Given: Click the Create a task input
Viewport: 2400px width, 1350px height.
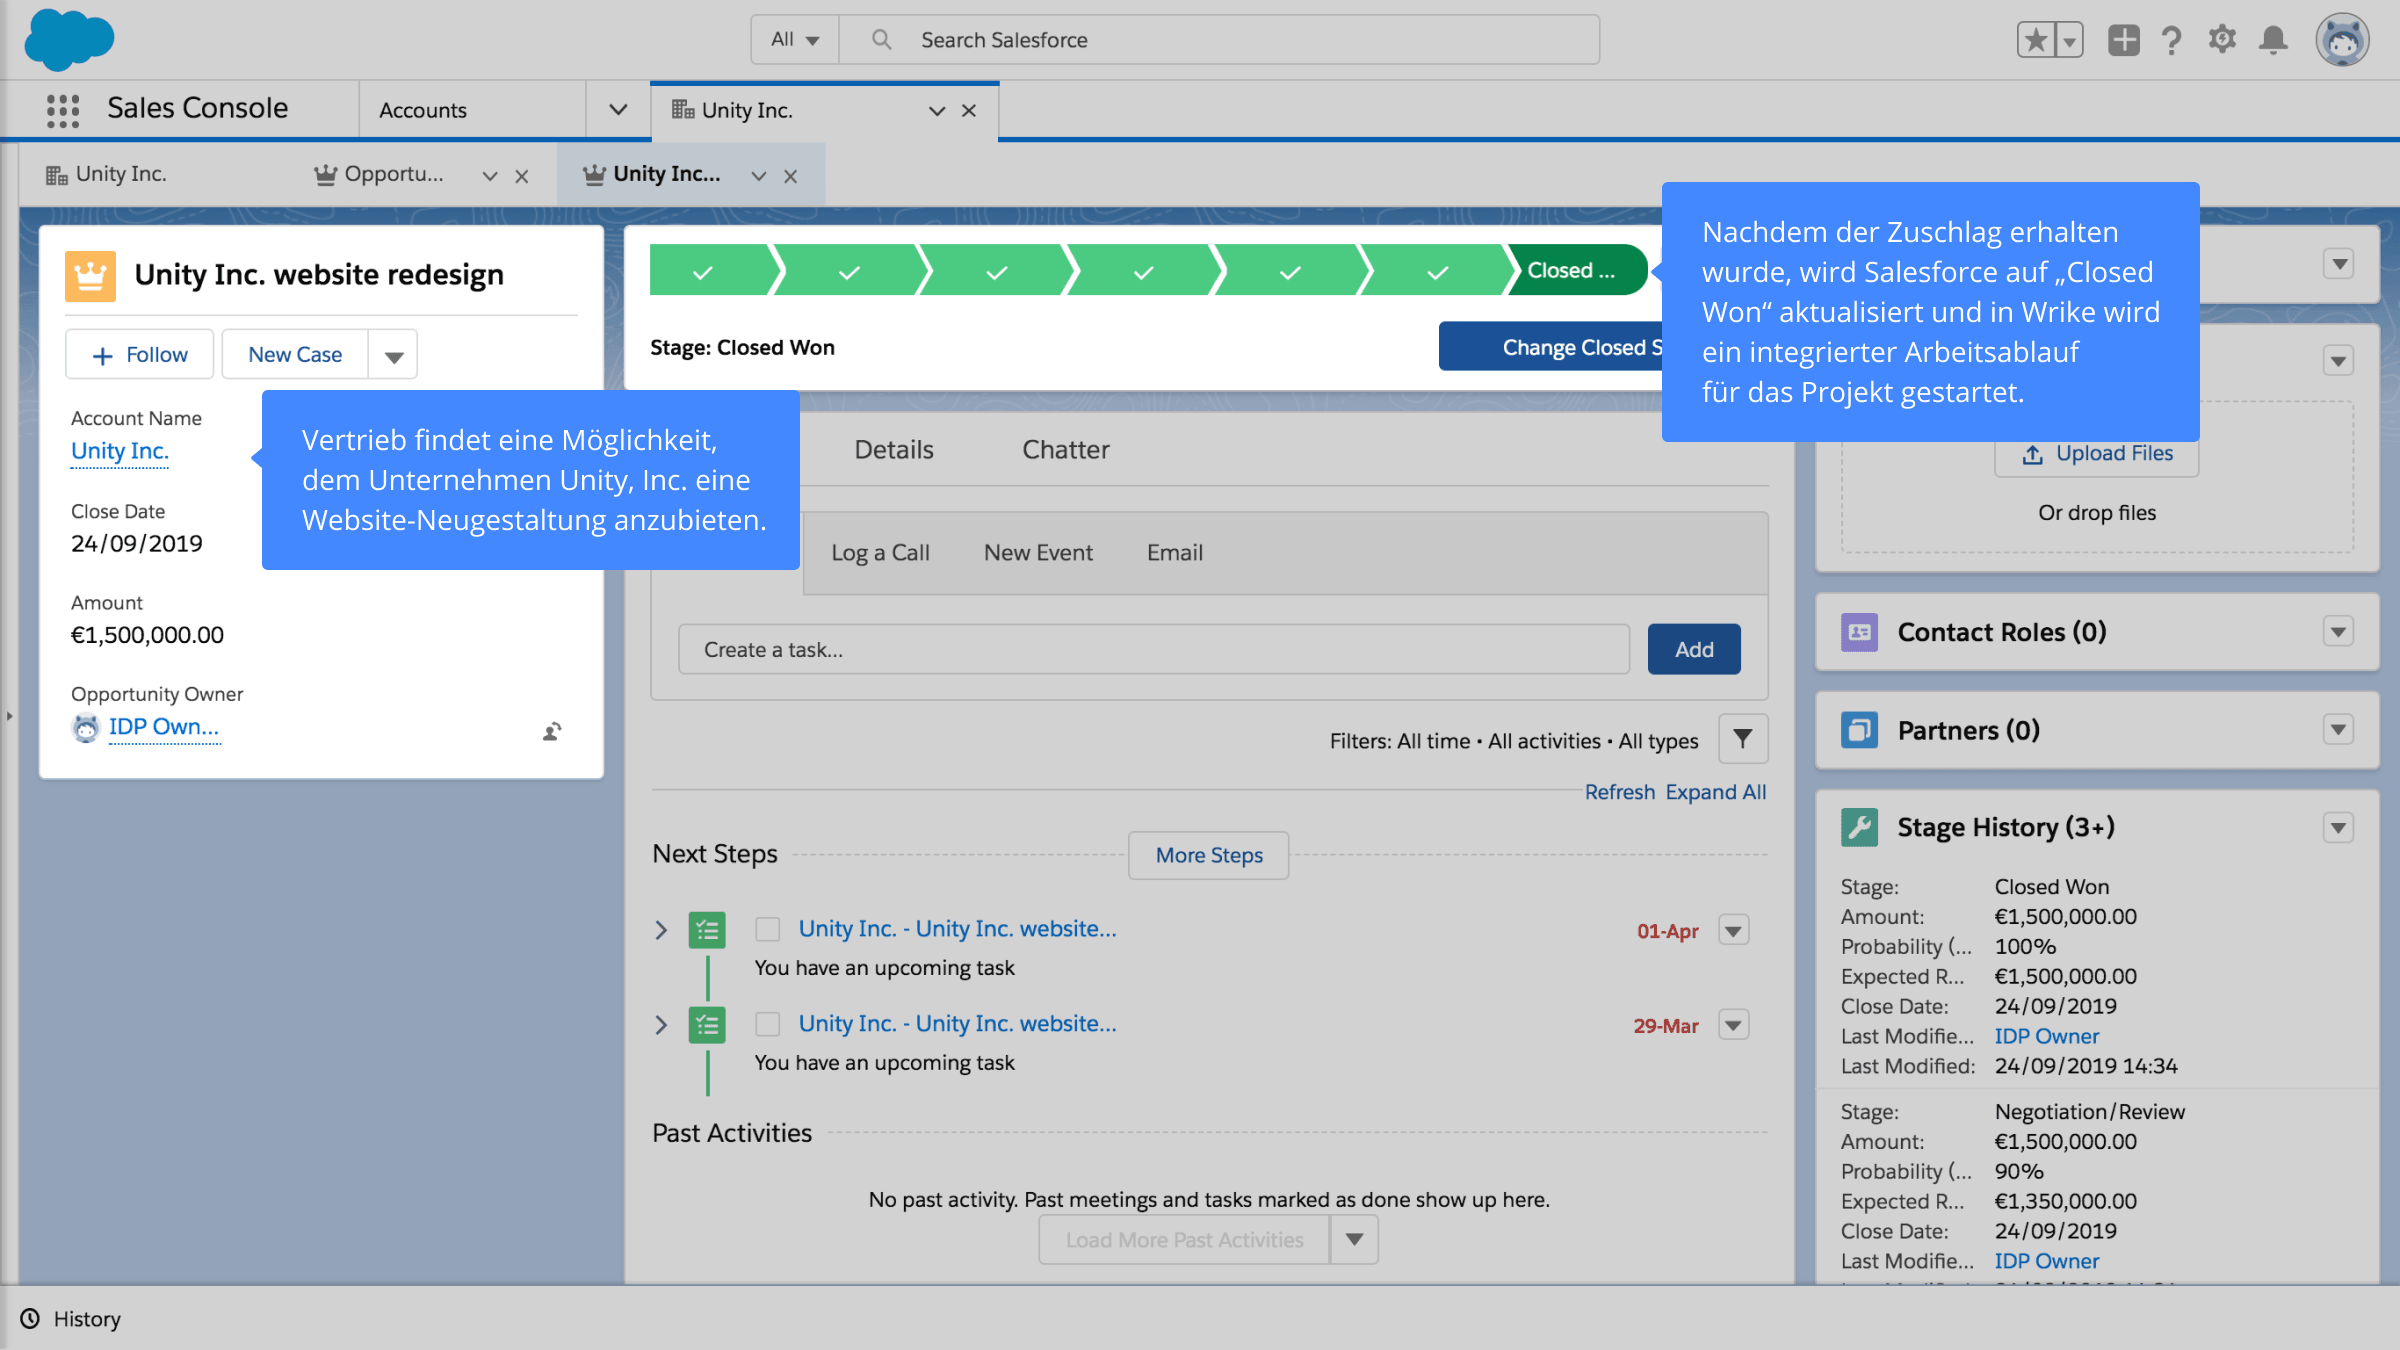Looking at the screenshot, I should point(1154,650).
